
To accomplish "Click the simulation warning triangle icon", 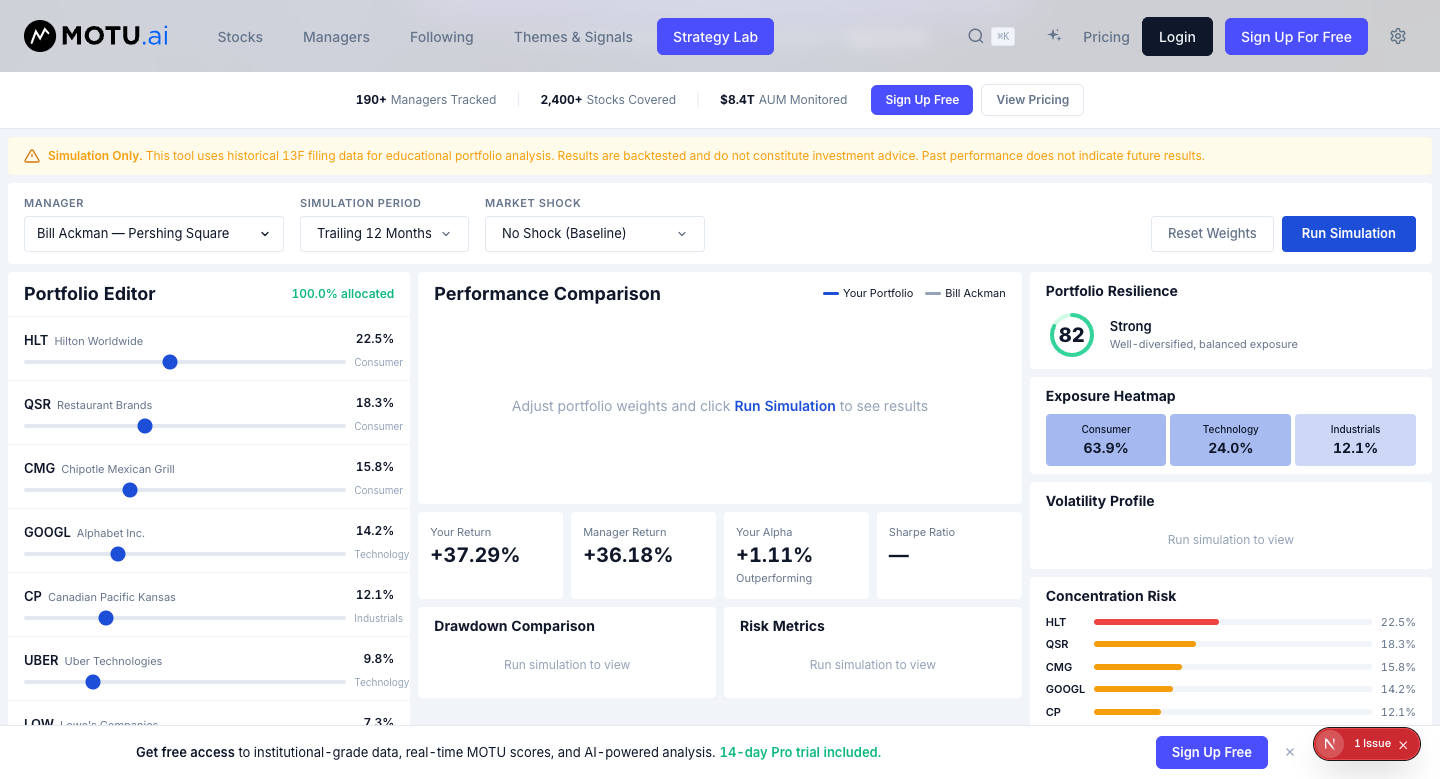I will point(32,156).
